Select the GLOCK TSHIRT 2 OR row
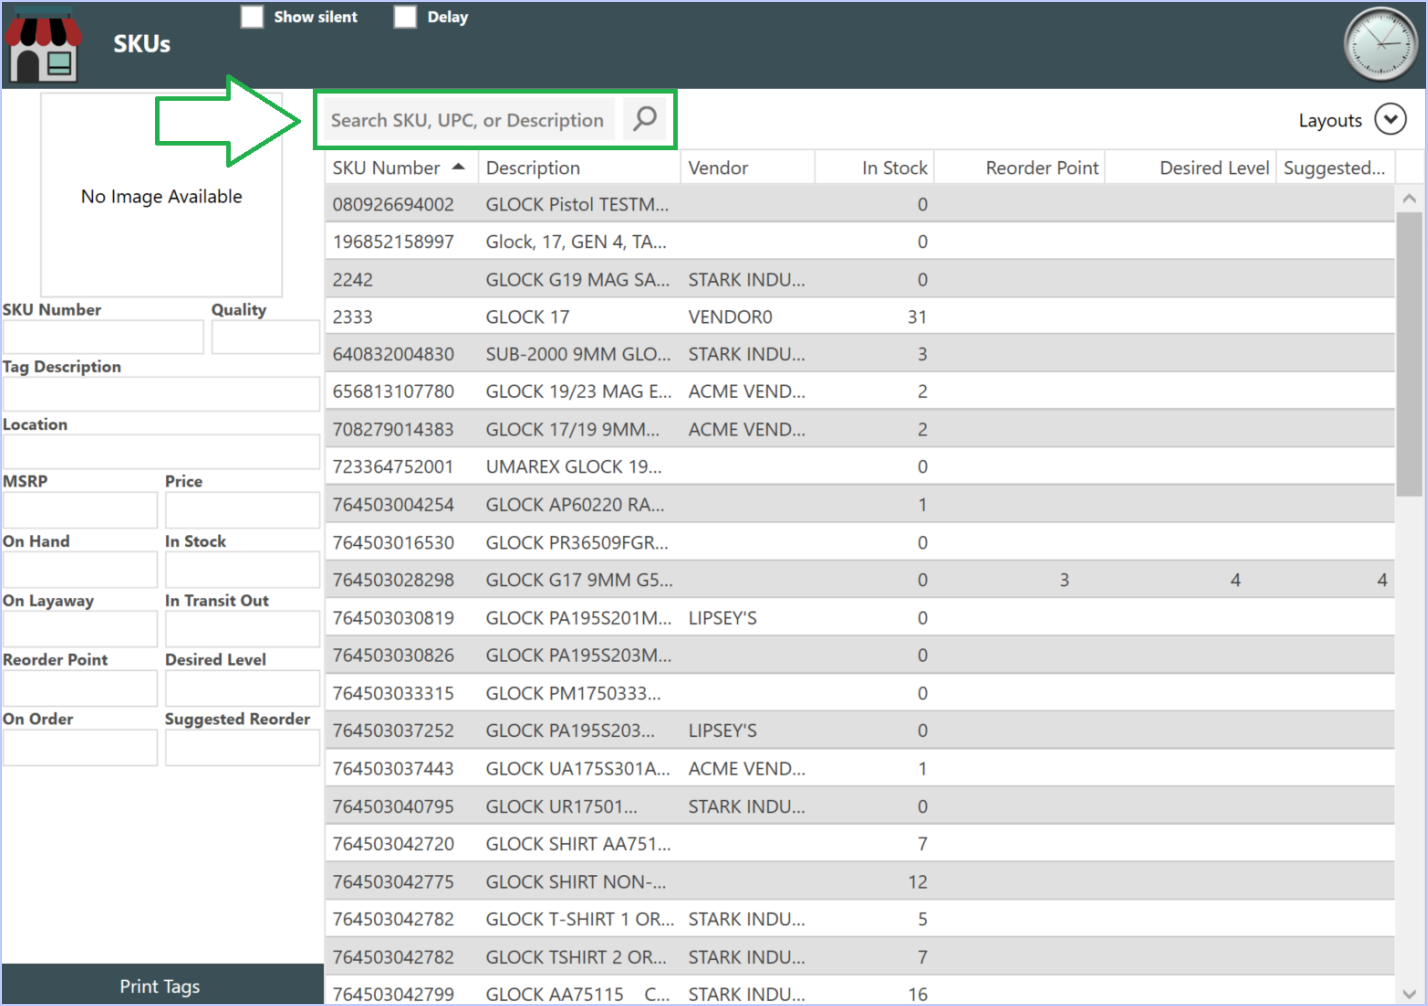Image resolution: width=1428 pixels, height=1006 pixels. tap(860, 957)
